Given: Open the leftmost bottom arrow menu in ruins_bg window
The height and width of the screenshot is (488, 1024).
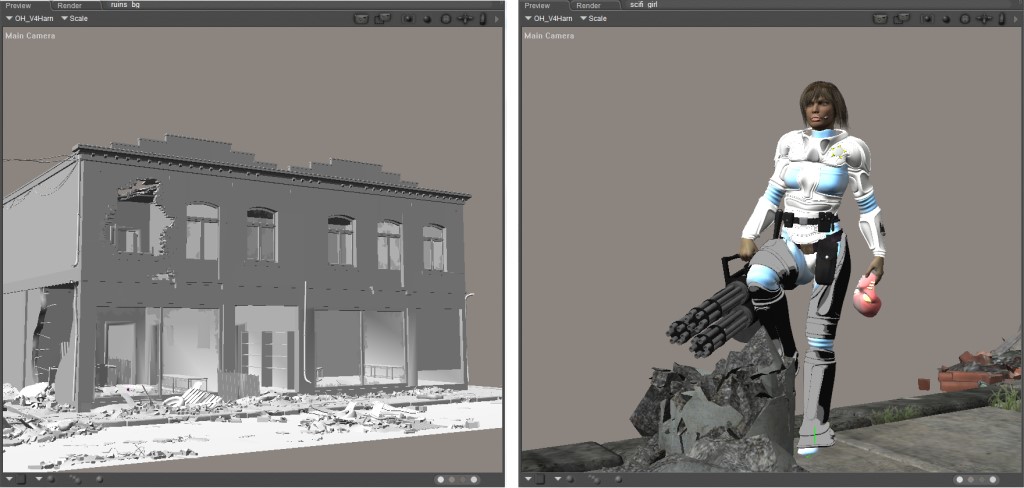Looking at the screenshot, I should click(x=9, y=479).
